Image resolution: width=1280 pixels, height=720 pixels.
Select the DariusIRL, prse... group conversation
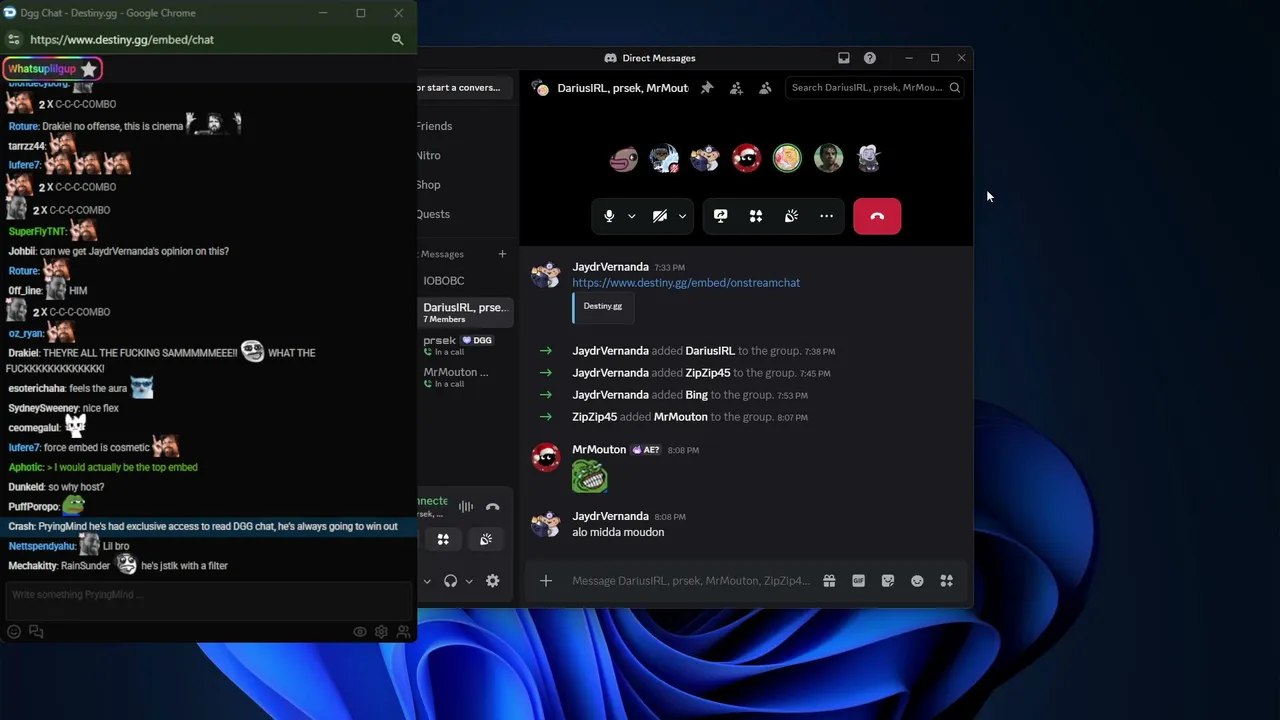pyautogui.click(x=465, y=312)
